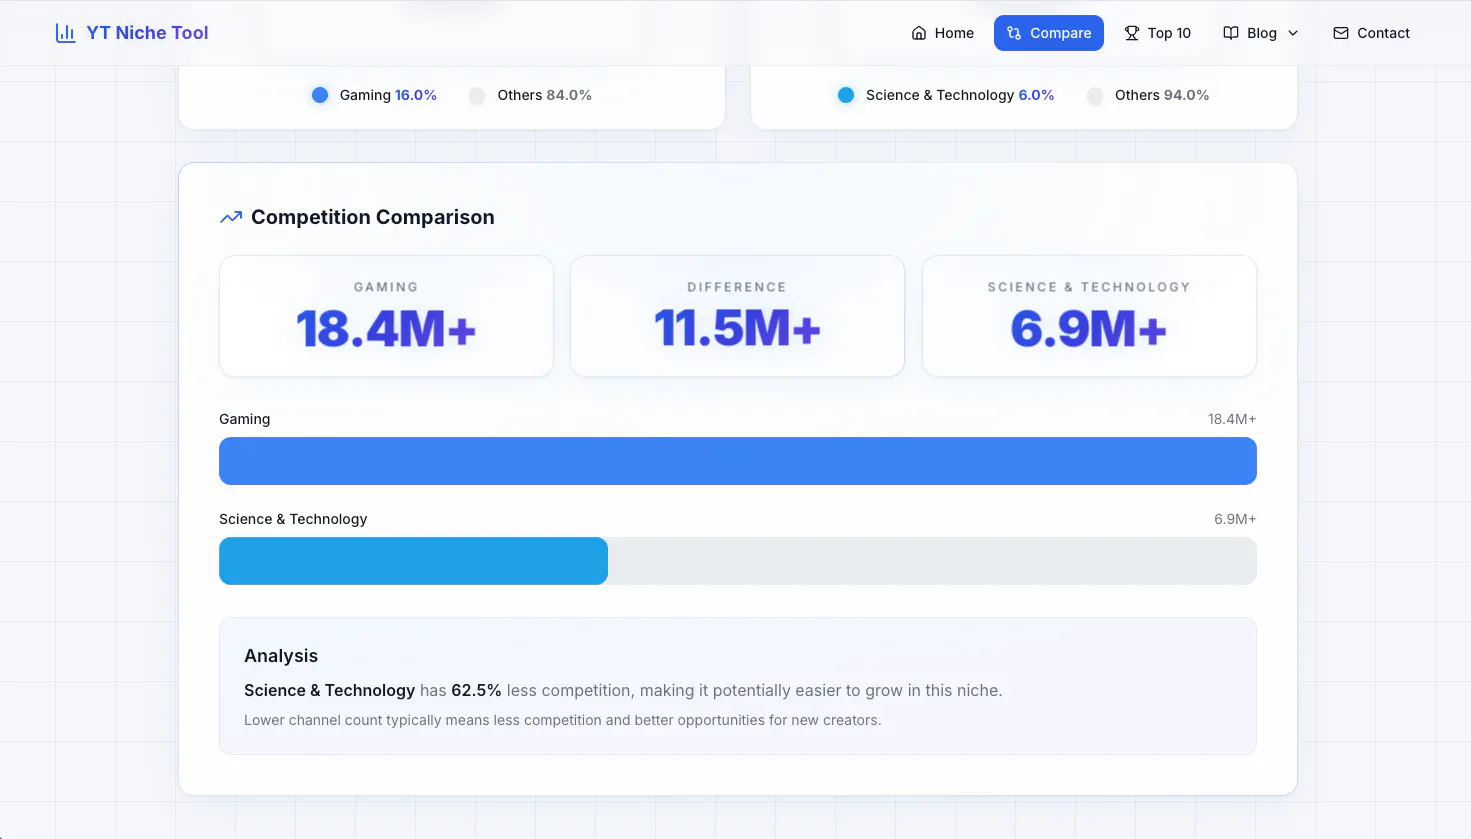Screen dimensions: 1471x839
Task: Open the Contact menu item
Action: click(x=1371, y=33)
